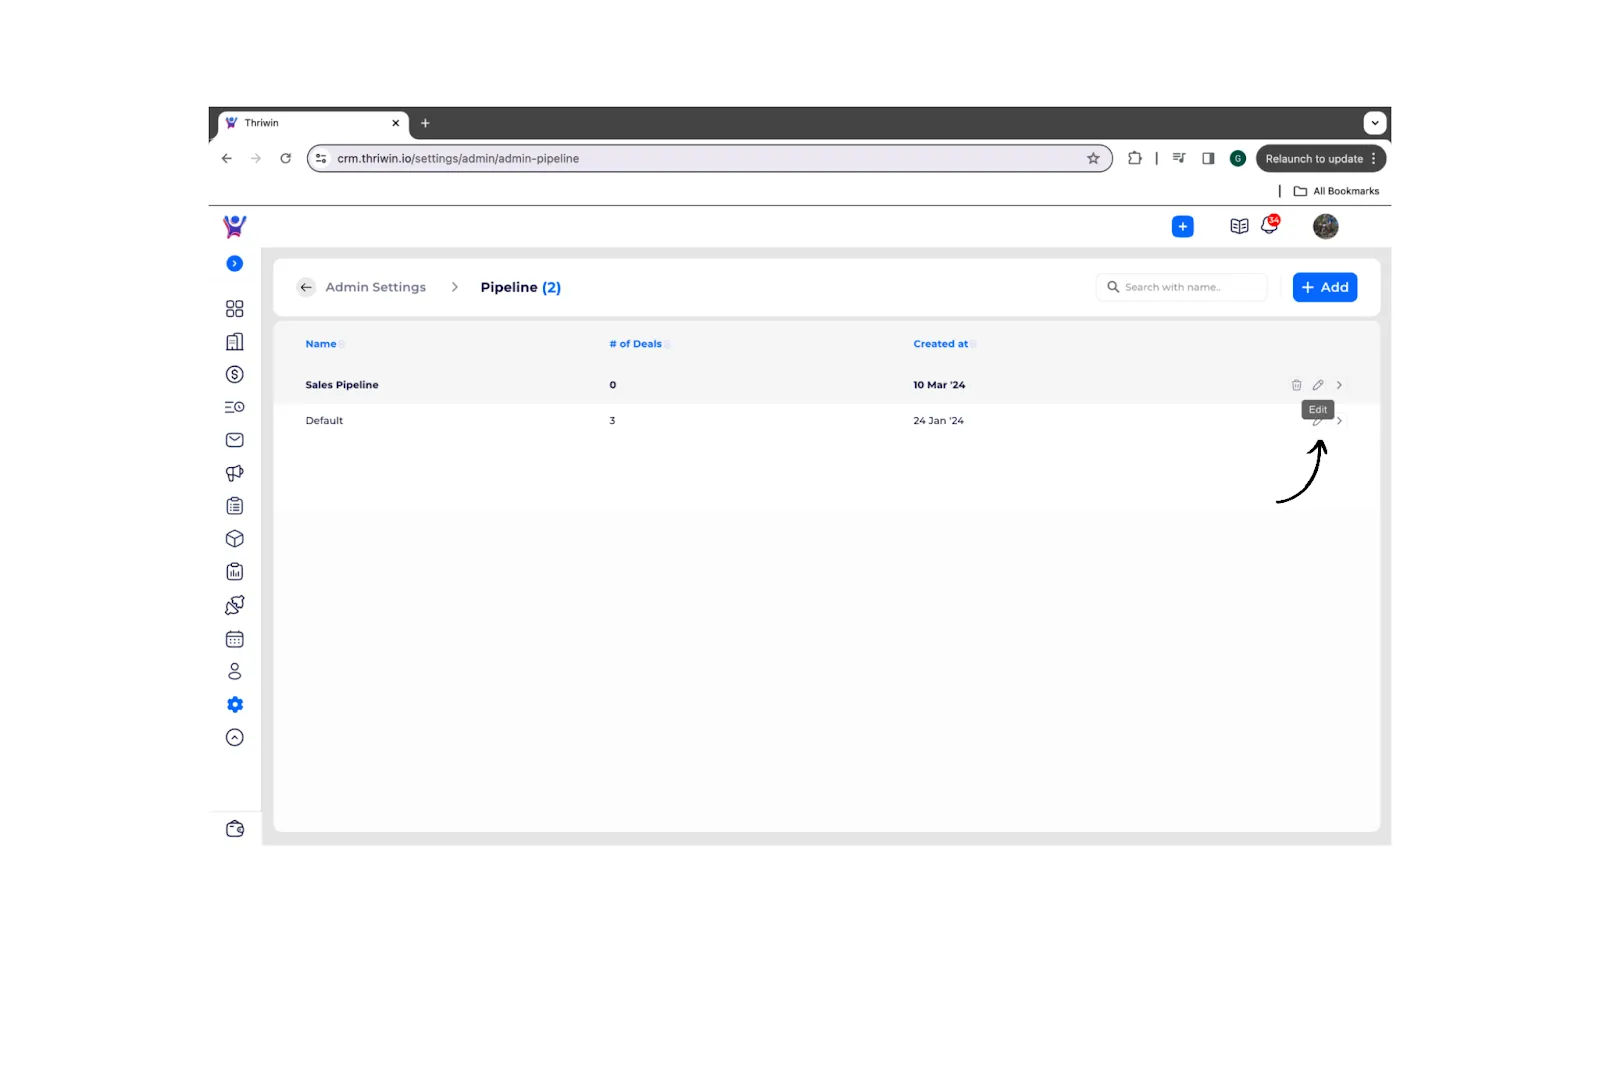Open the deals dollar icon in sidebar
1600x1066 pixels.
234,375
